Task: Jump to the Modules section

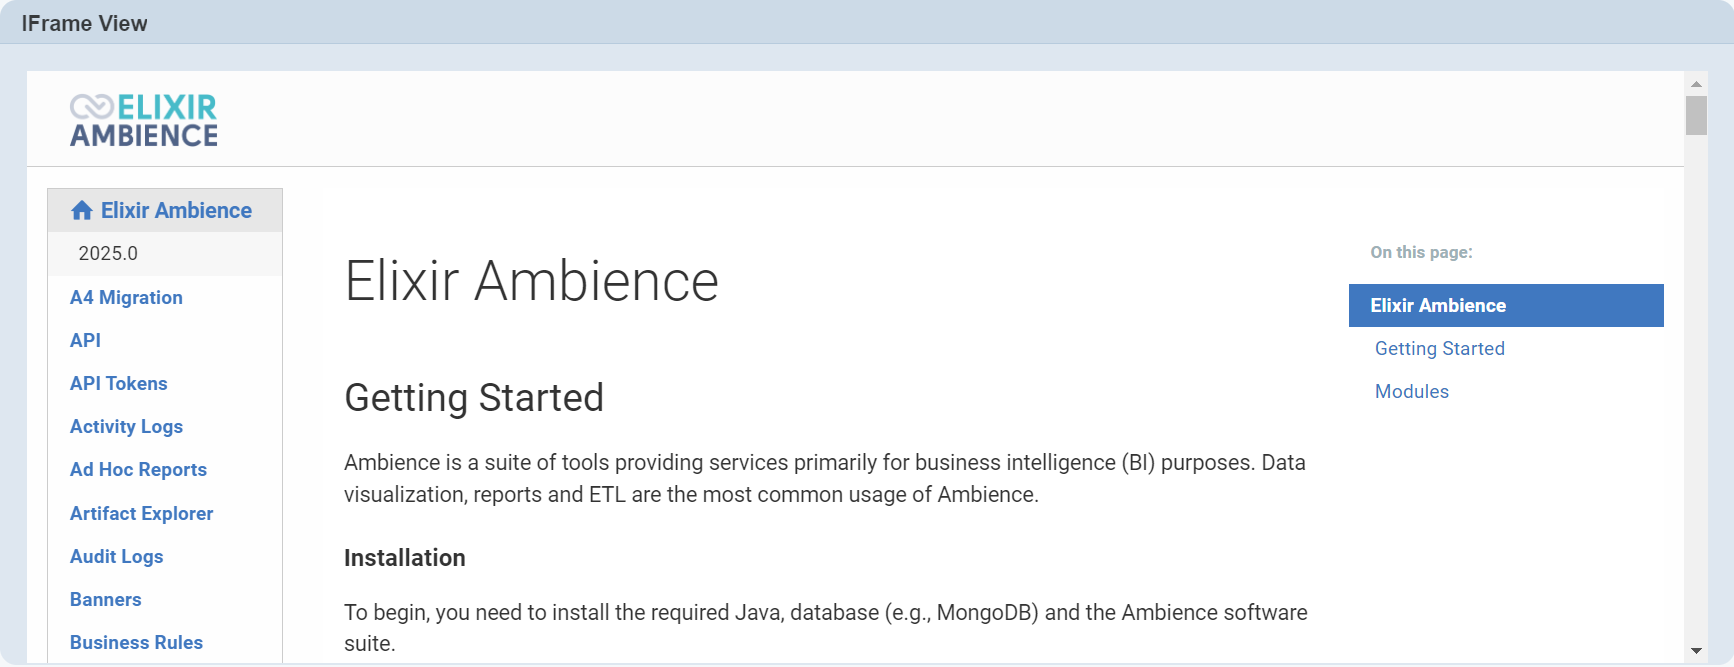Action: point(1411,392)
